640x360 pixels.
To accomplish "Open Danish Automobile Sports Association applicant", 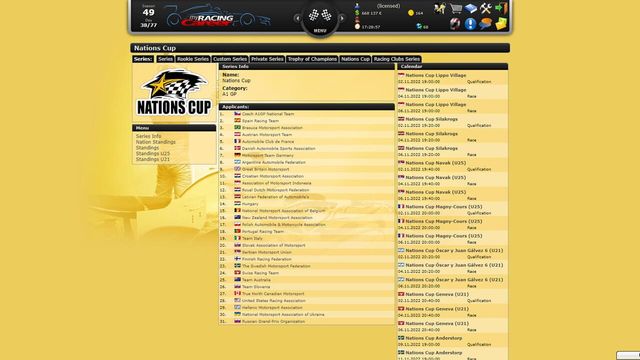I will 278,149.
